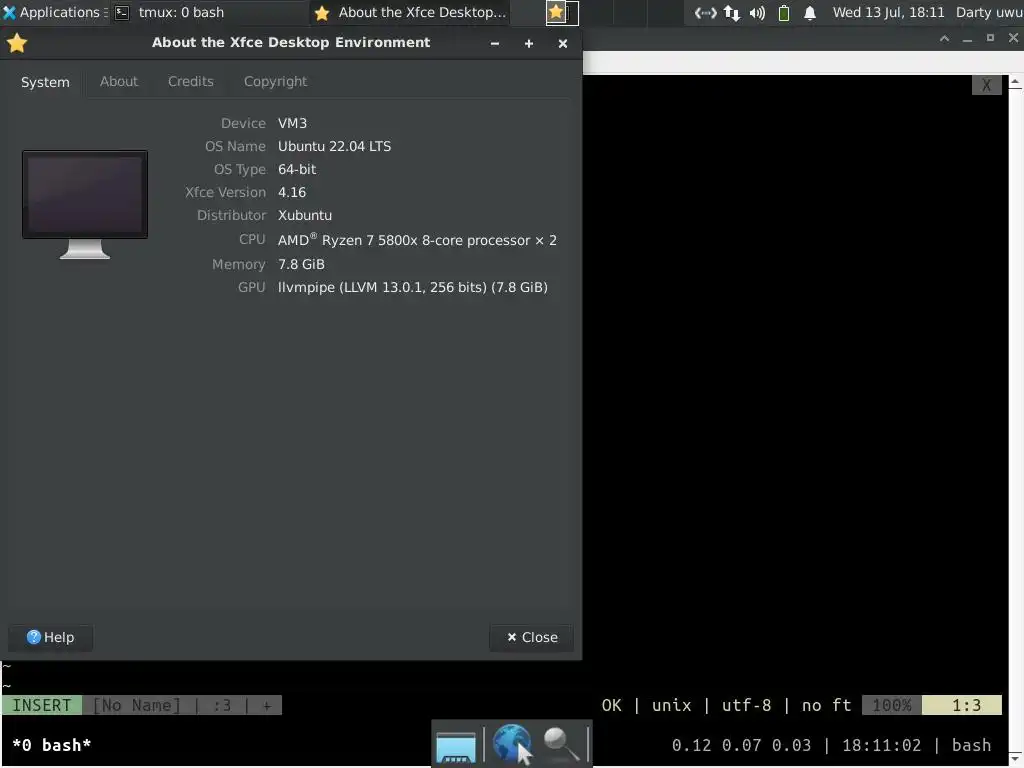Select the Xubuntu distributor value
Image resolution: width=1024 pixels, height=768 pixels.
305,216
